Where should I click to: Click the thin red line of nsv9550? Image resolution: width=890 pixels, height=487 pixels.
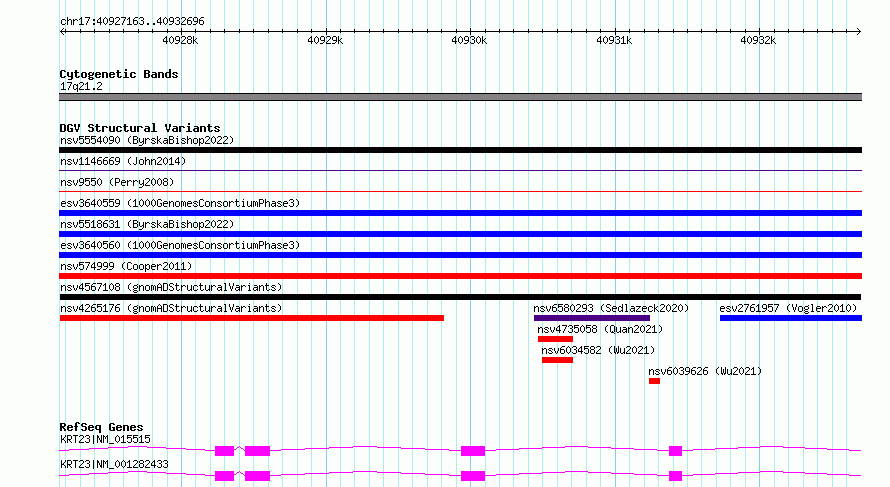[x=460, y=191]
